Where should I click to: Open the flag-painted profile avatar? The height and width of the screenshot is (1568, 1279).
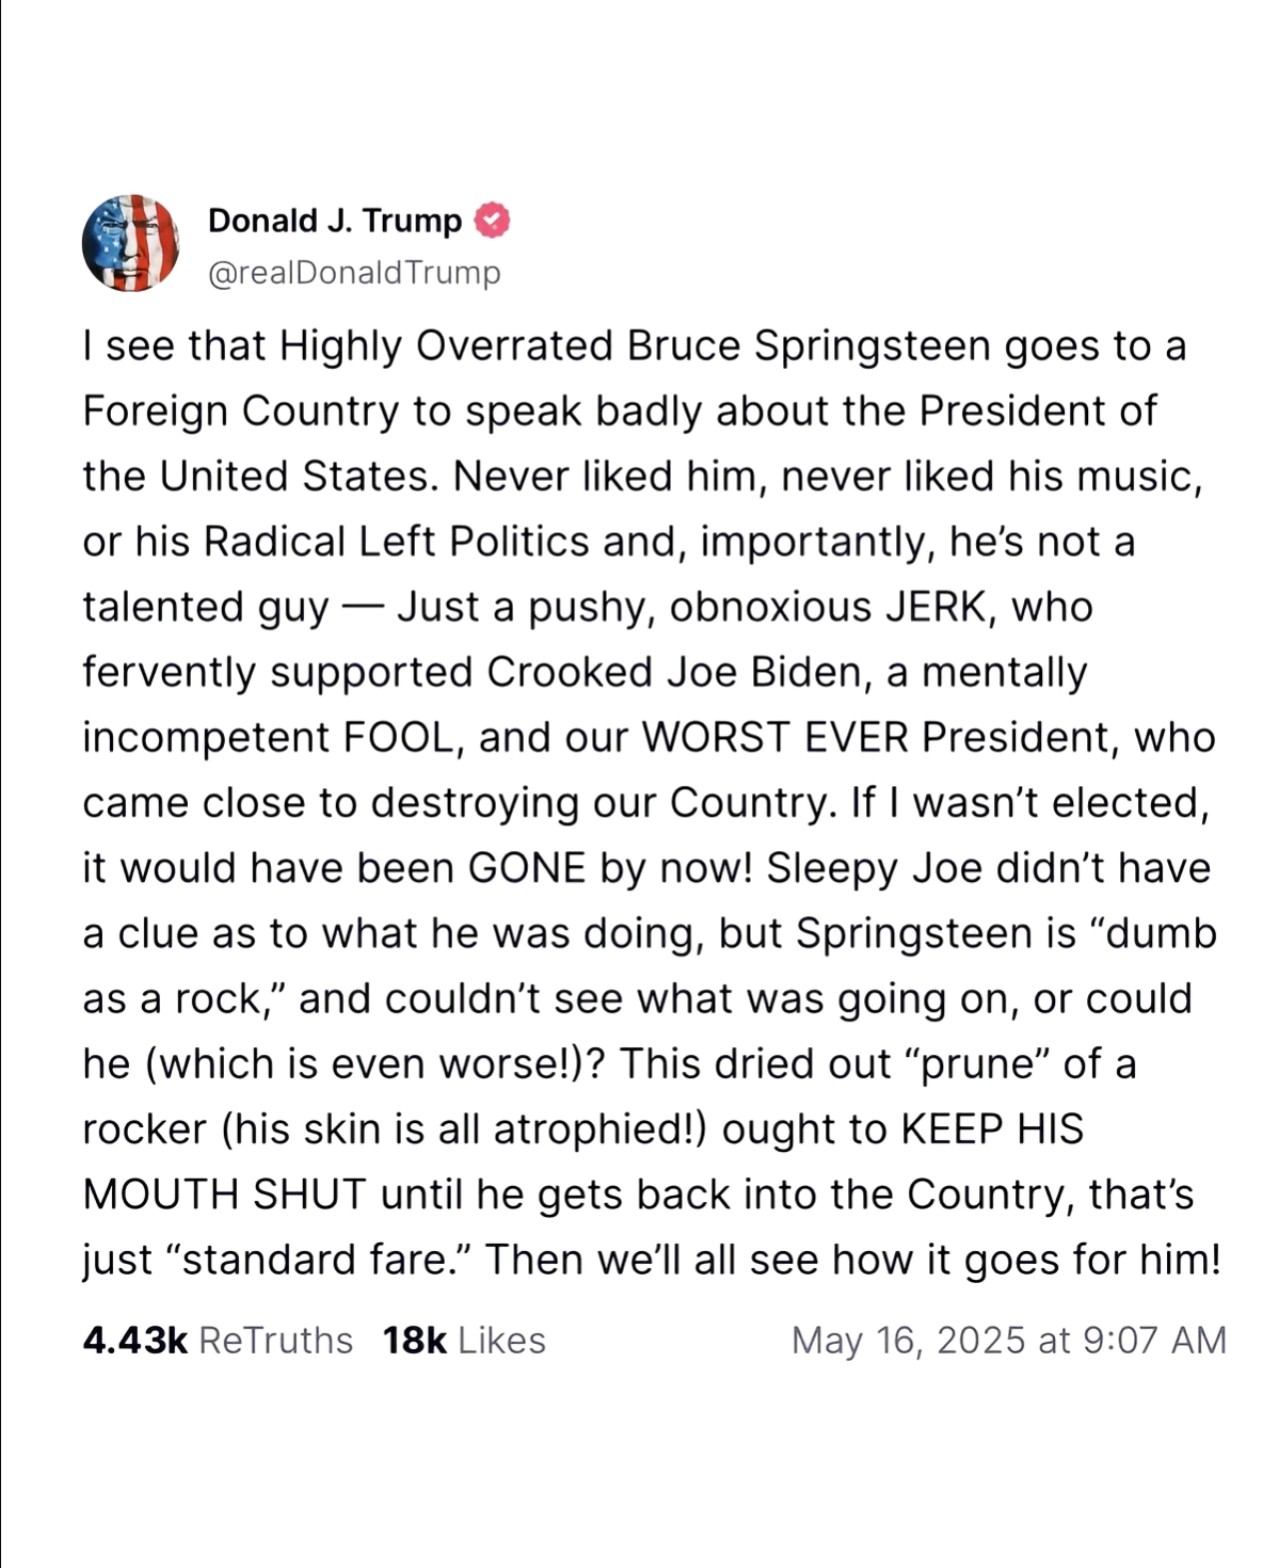(x=131, y=243)
